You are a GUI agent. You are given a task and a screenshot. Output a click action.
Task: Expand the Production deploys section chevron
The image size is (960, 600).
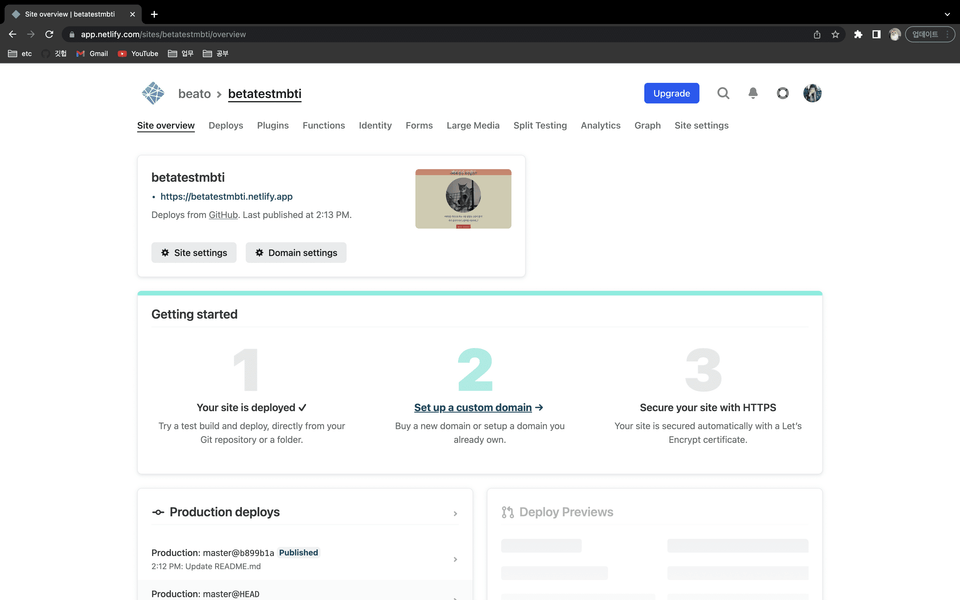click(455, 513)
